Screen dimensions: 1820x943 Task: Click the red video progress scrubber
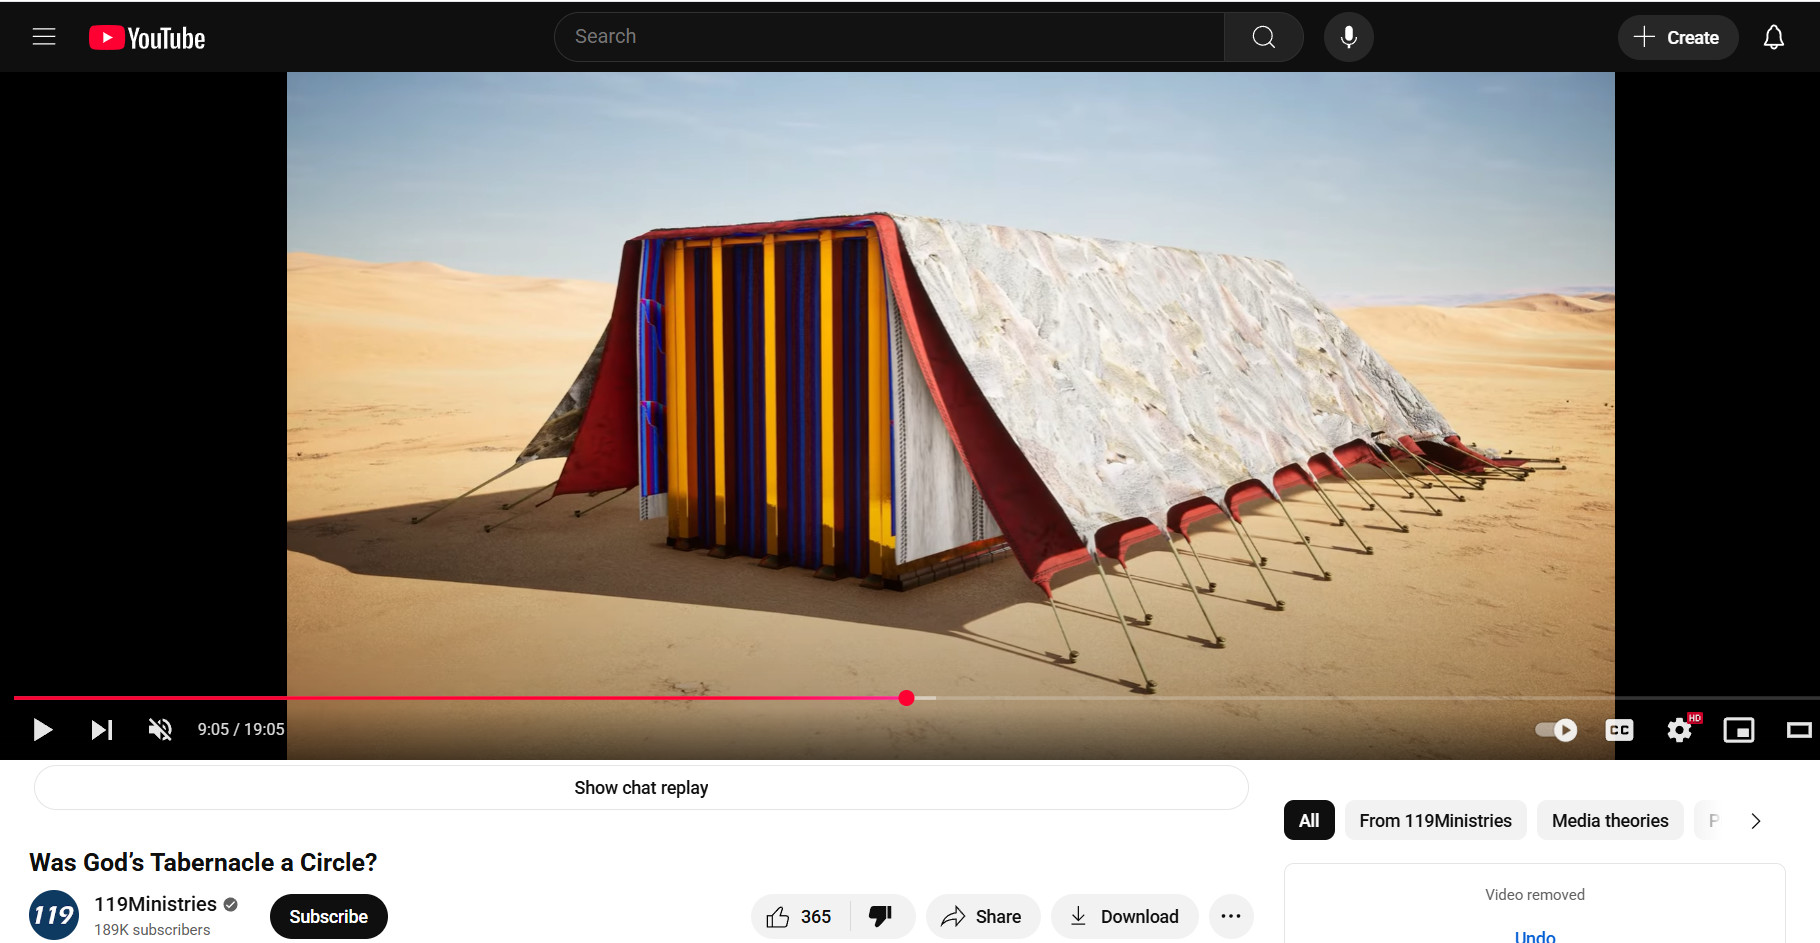pyautogui.click(x=906, y=698)
